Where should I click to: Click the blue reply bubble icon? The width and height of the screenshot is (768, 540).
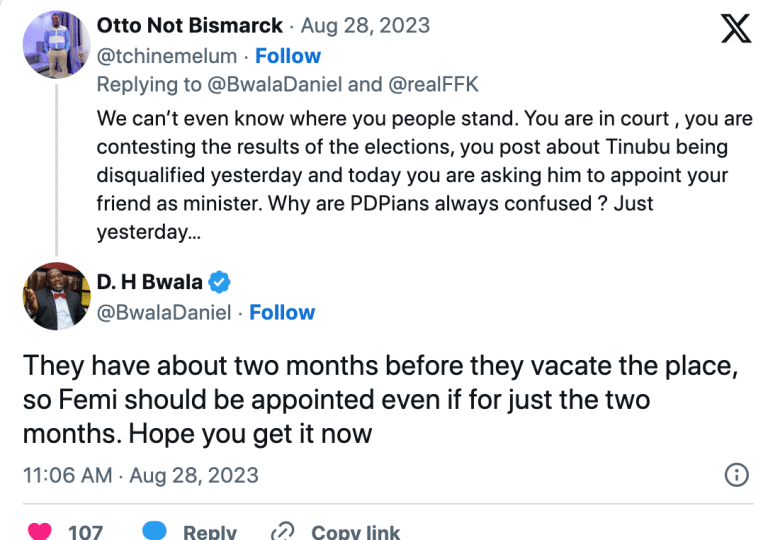(x=154, y=531)
